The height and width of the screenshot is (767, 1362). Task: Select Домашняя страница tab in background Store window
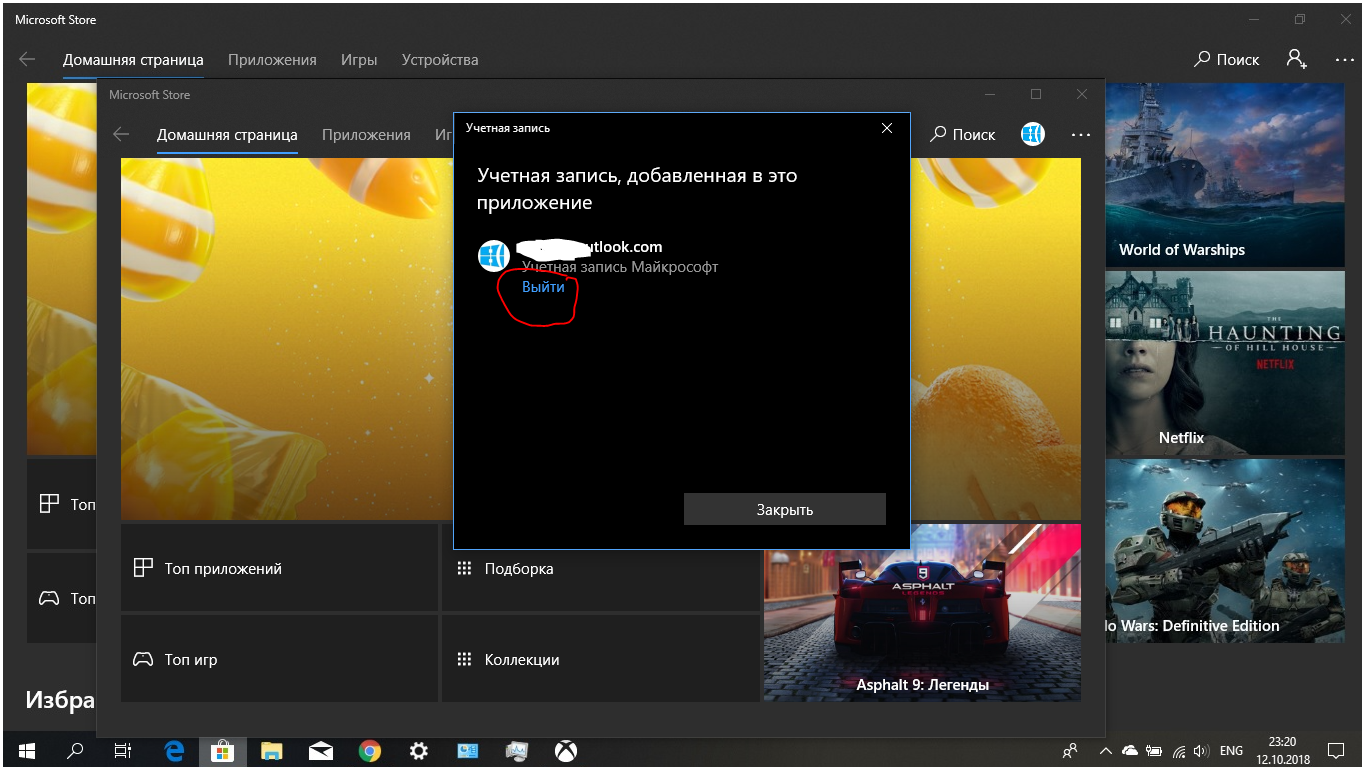click(133, 59)
